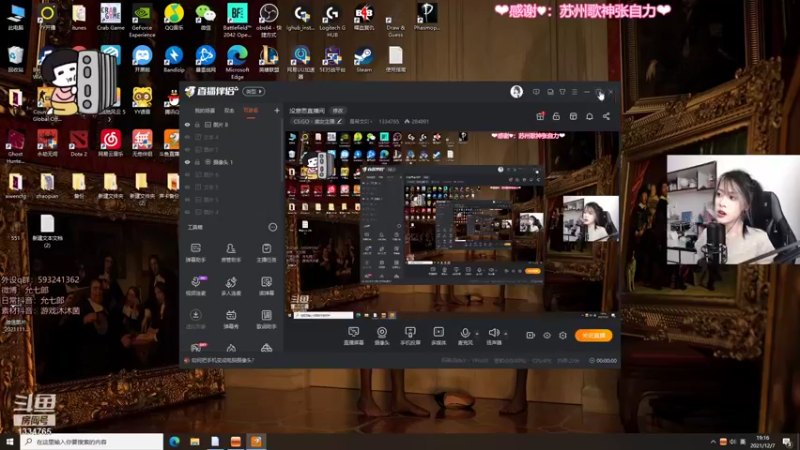
Task: Select the 图片 8 source row
Action: (x=232, y=124)
